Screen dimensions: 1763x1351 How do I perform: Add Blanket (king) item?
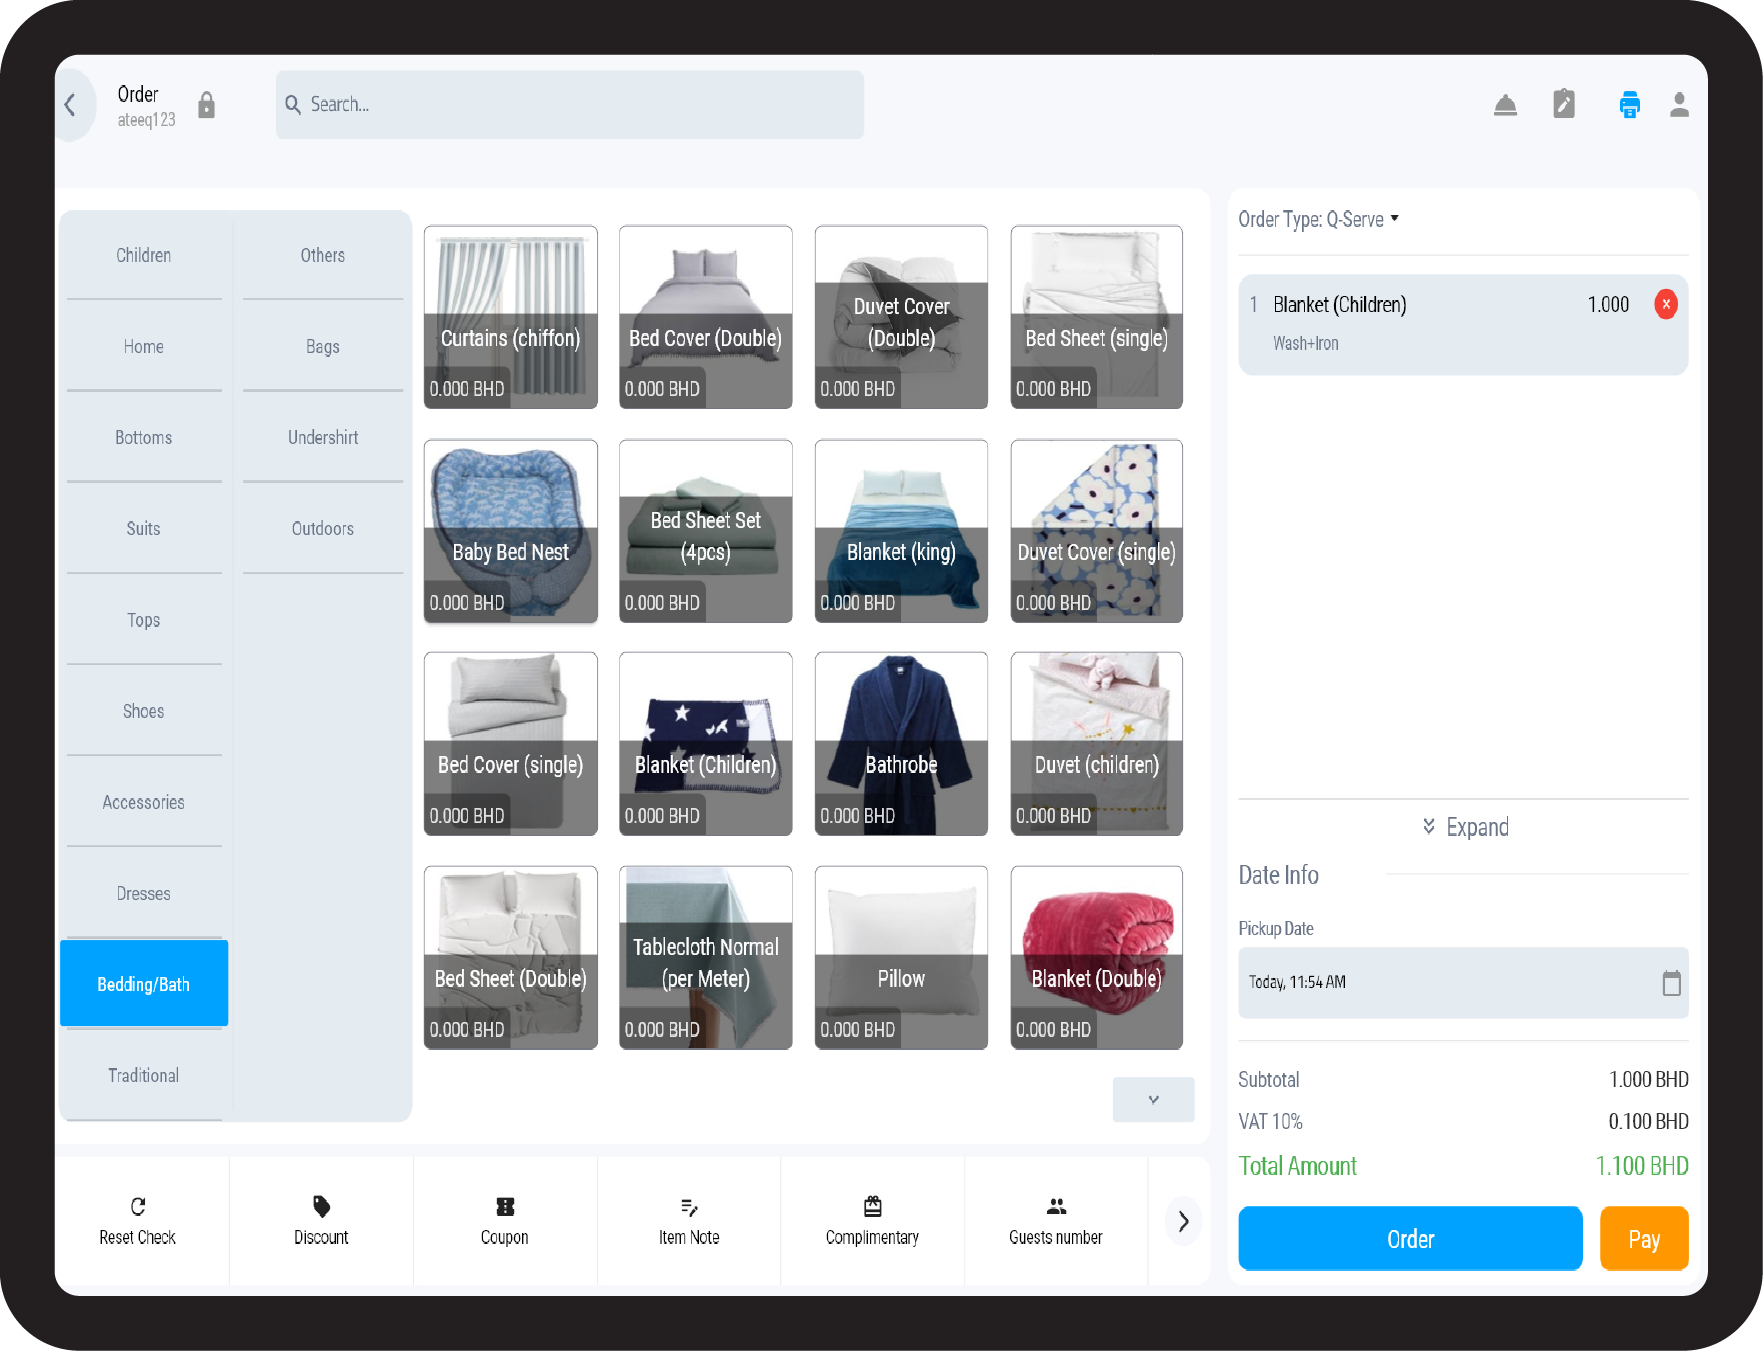pyautogui.click(x=901, y=531)
